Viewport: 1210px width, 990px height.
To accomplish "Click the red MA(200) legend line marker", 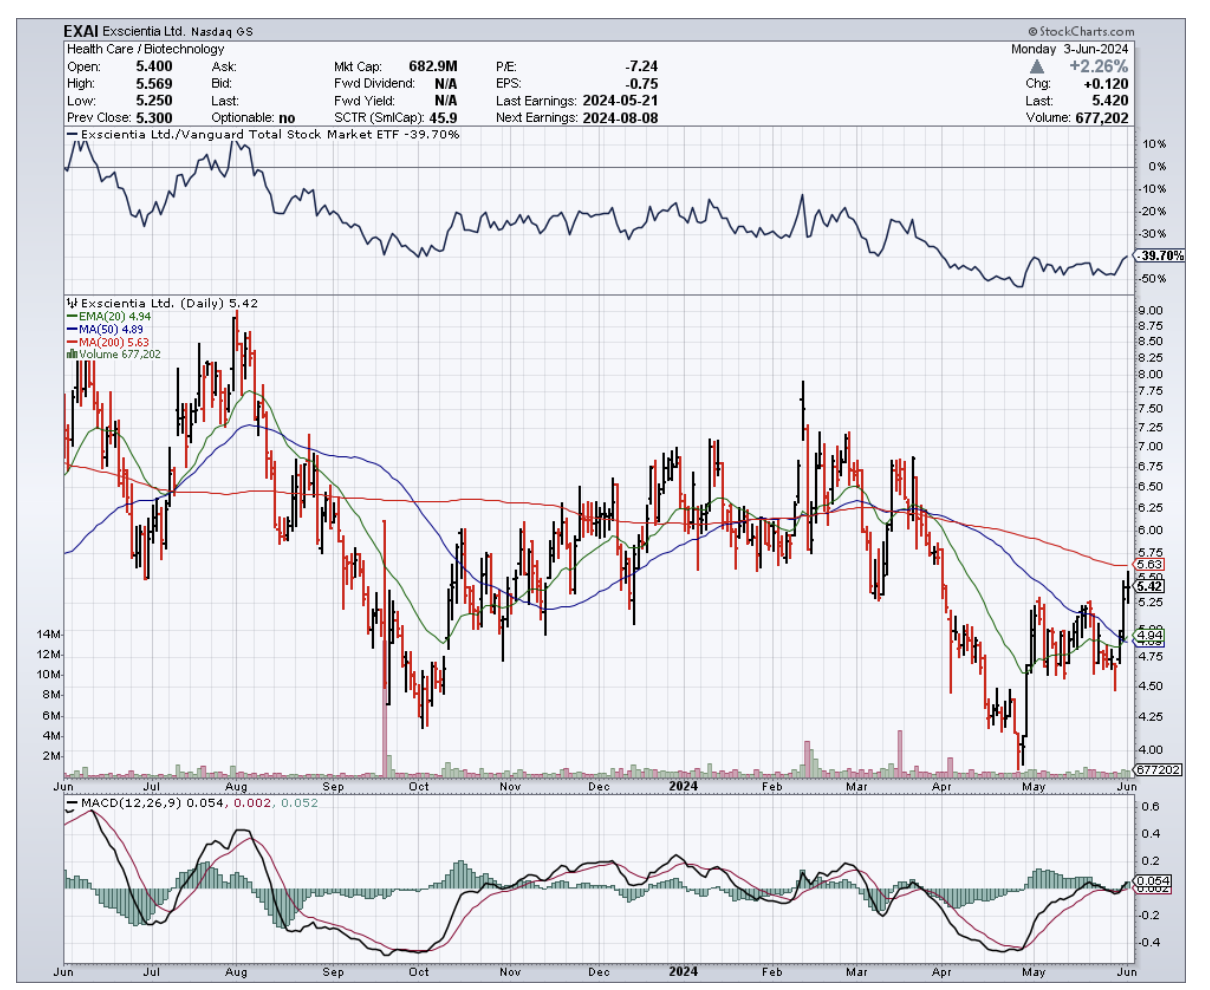I will 72,342.
